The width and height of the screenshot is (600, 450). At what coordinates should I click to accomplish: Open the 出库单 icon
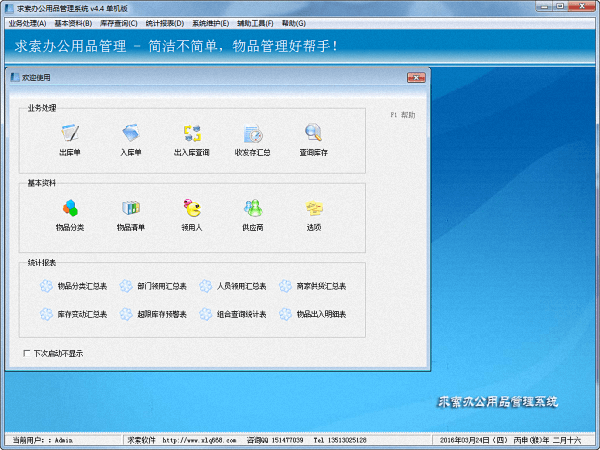(x=70, y=133)
